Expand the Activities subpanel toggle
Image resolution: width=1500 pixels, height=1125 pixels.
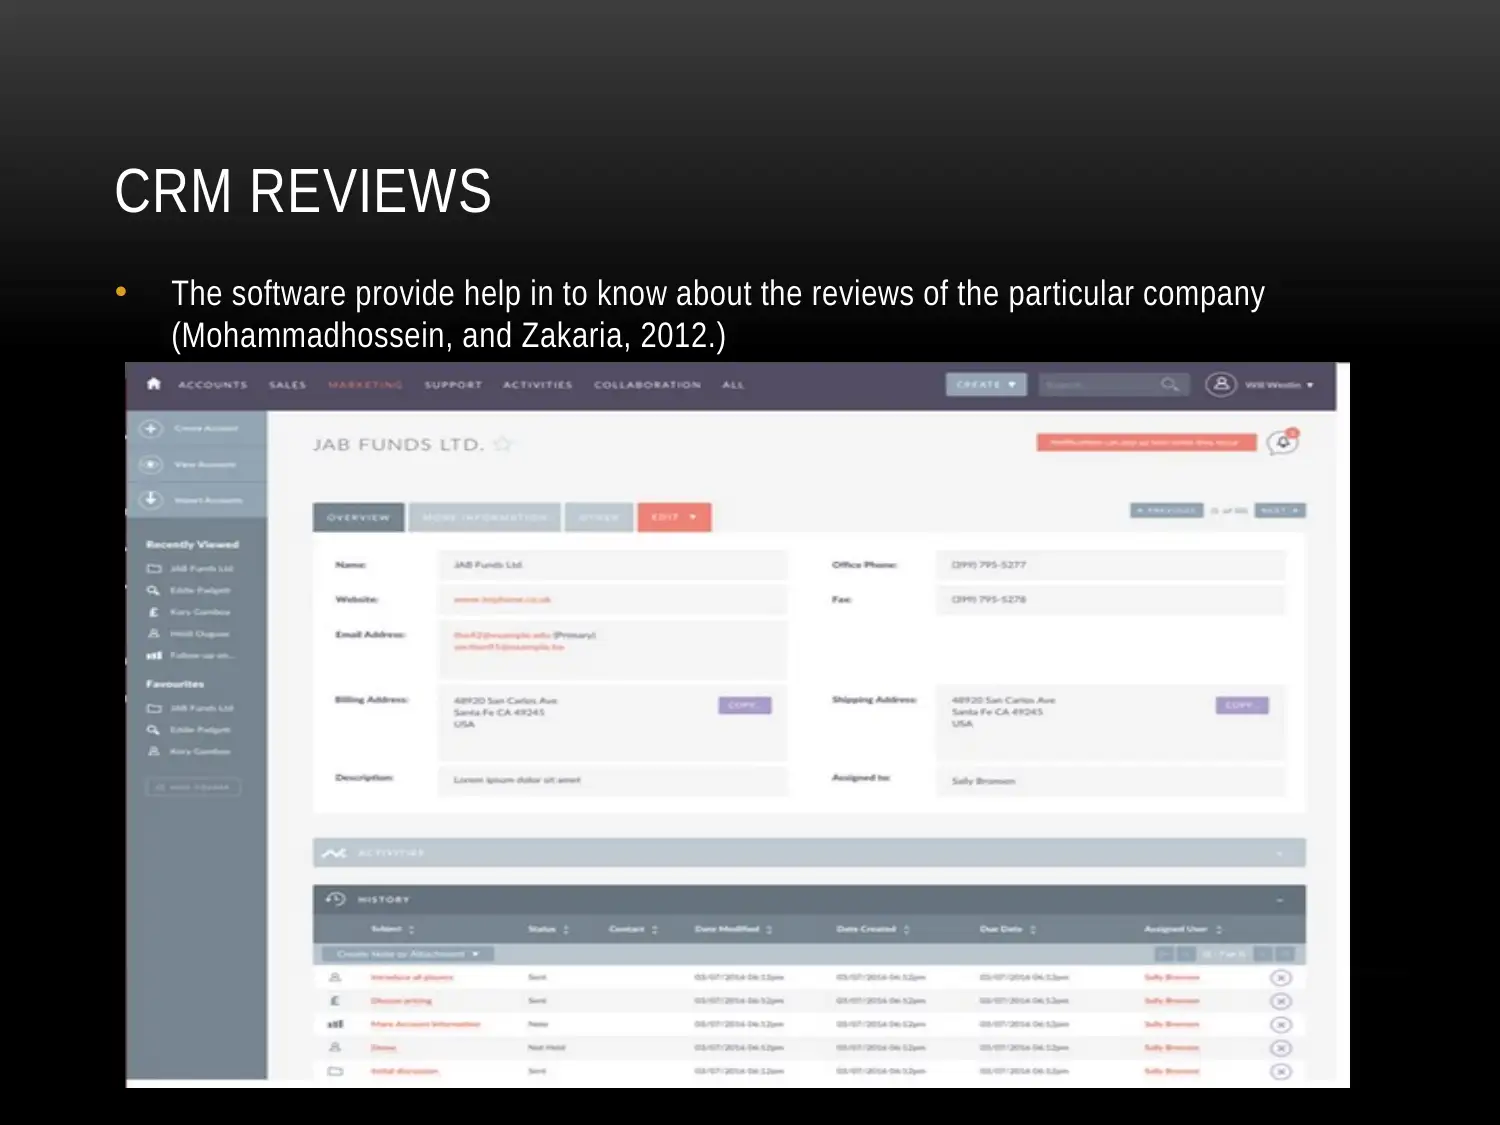[1280, 853]
